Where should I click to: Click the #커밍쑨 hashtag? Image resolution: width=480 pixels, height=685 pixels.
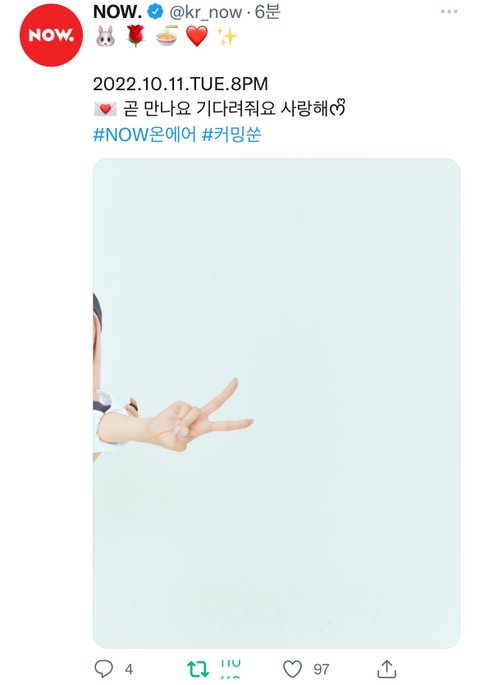click(x=231, y=135)
